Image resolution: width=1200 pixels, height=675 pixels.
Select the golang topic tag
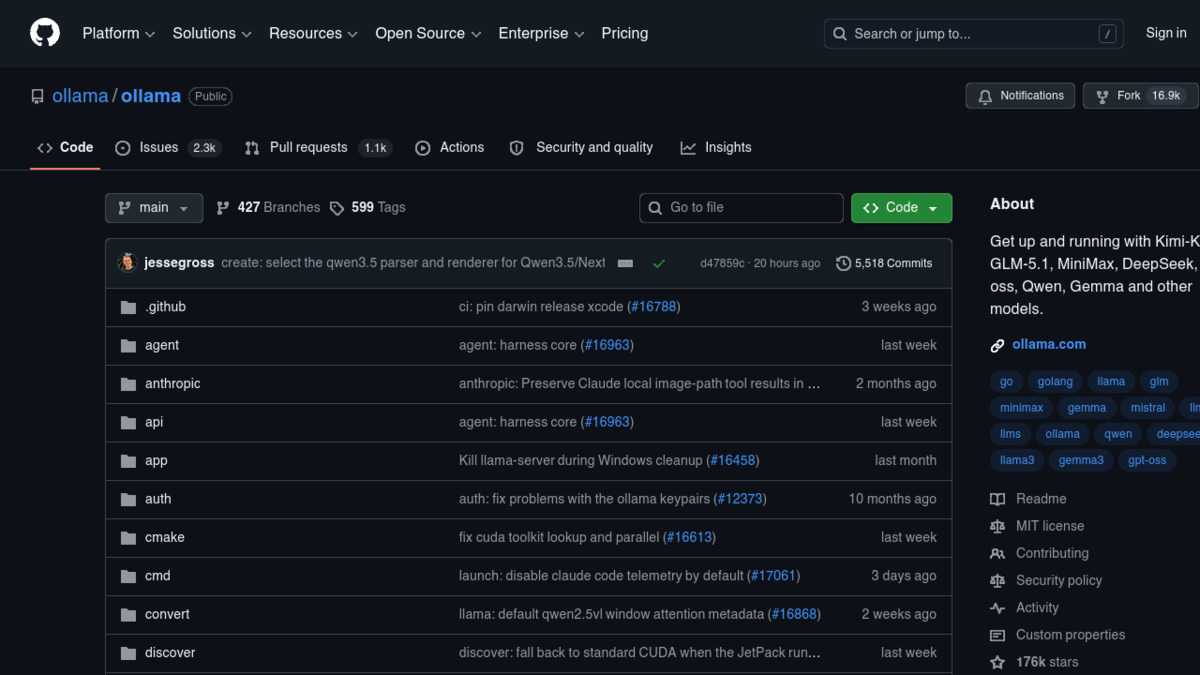coord(1055,382)
